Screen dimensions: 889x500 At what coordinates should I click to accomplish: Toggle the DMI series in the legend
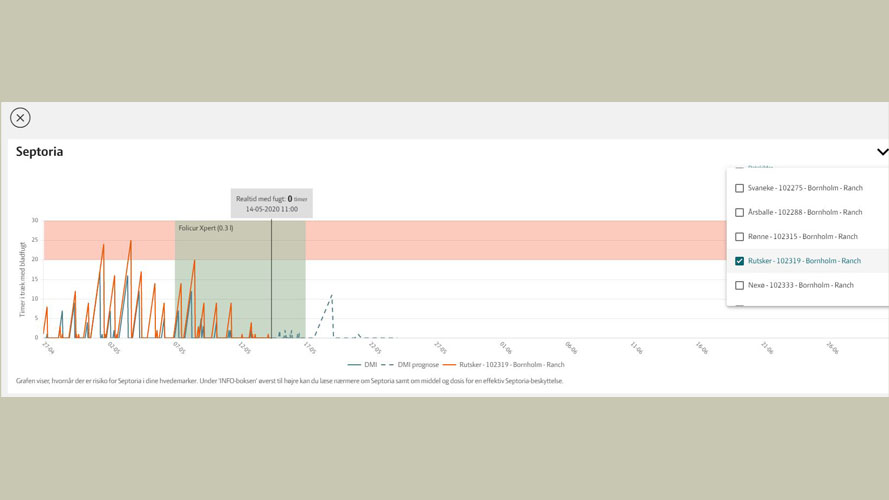click(363, 365)
